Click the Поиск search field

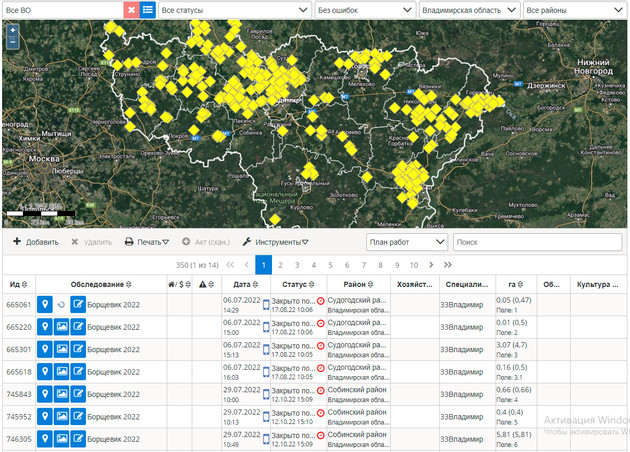[536, 242]
